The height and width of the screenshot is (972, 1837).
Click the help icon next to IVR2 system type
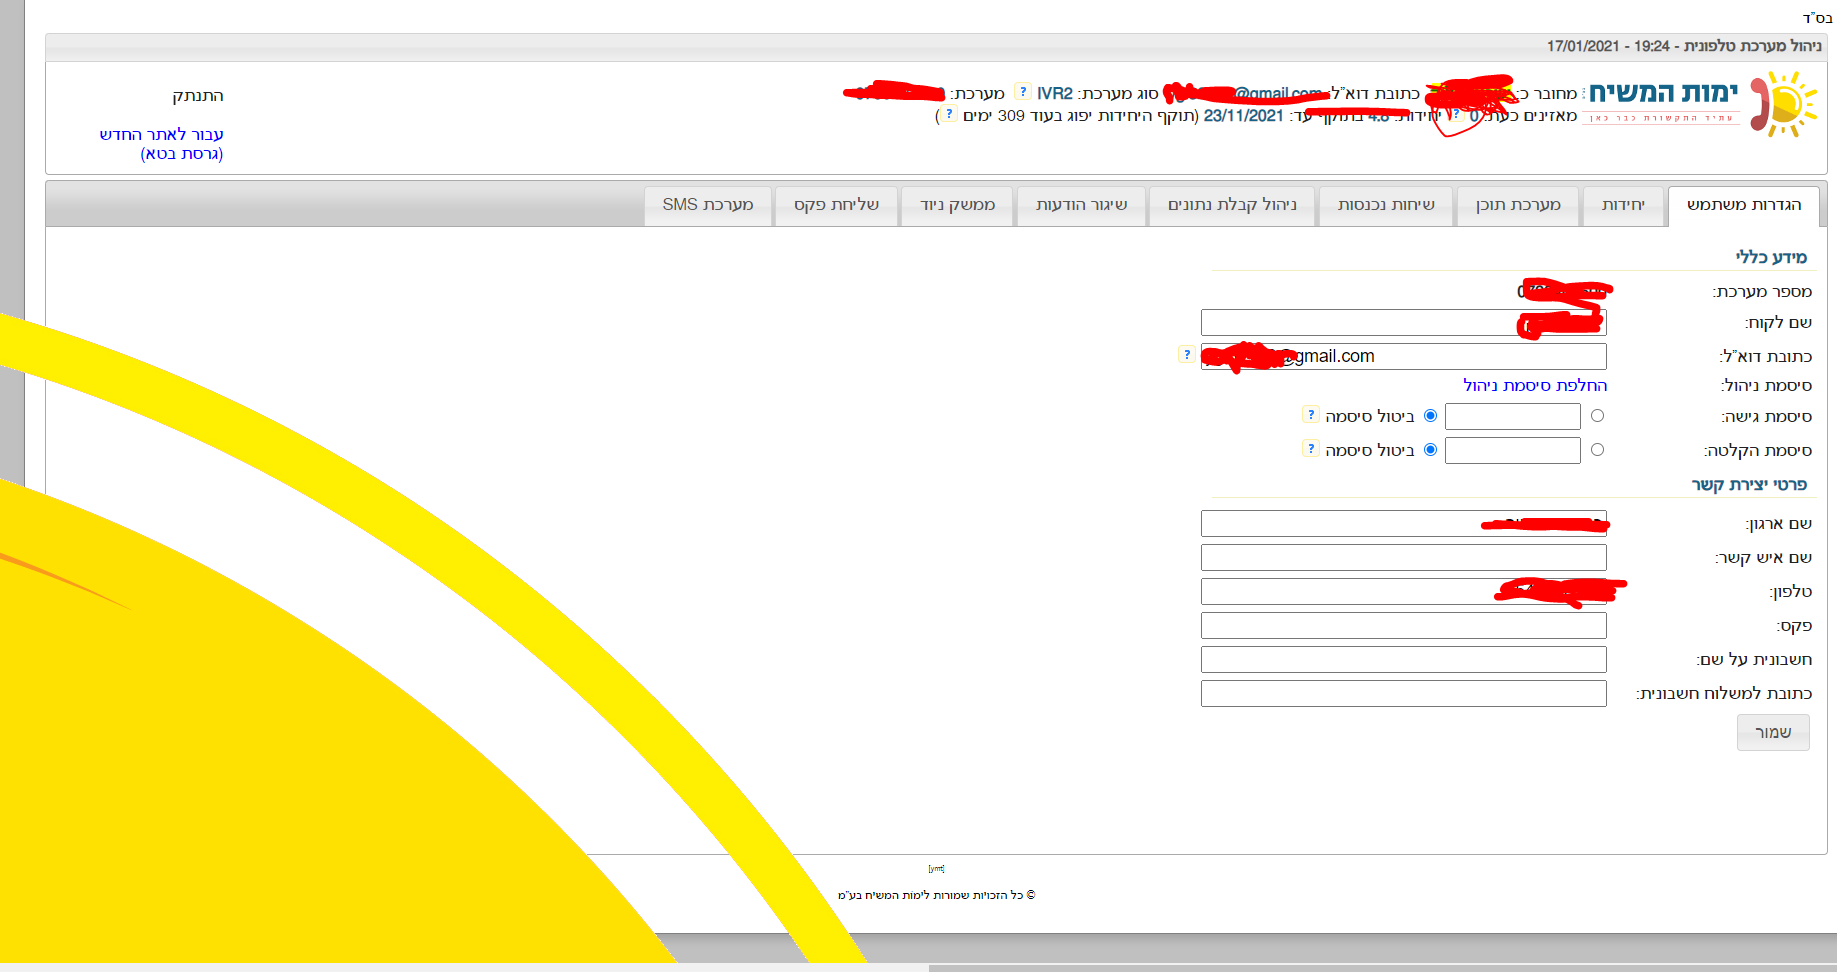coord(1022,92)
